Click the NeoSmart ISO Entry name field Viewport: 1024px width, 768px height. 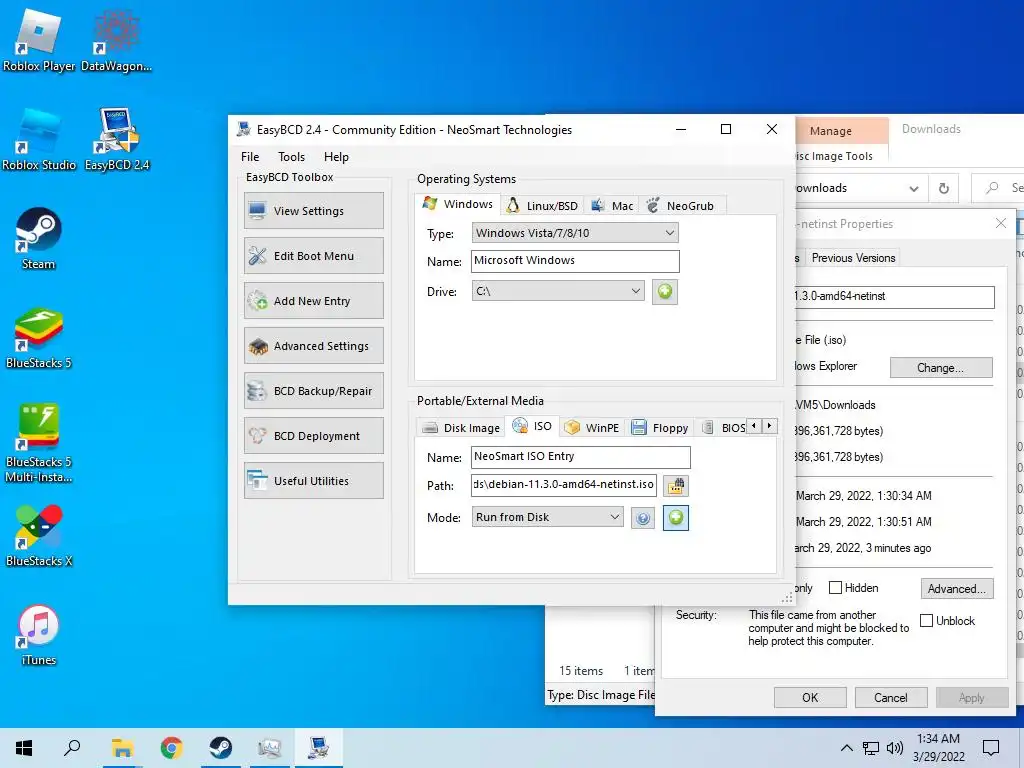[x=581, y=457]
